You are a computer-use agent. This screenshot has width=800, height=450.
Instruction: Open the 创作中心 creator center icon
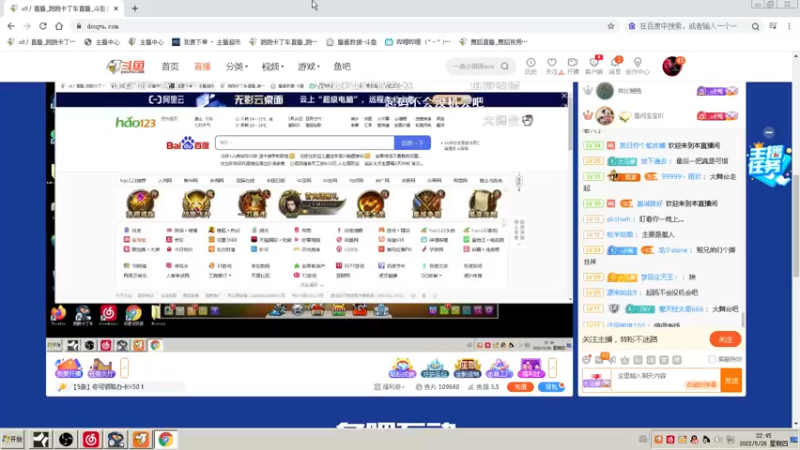click(x=637, y=66)
